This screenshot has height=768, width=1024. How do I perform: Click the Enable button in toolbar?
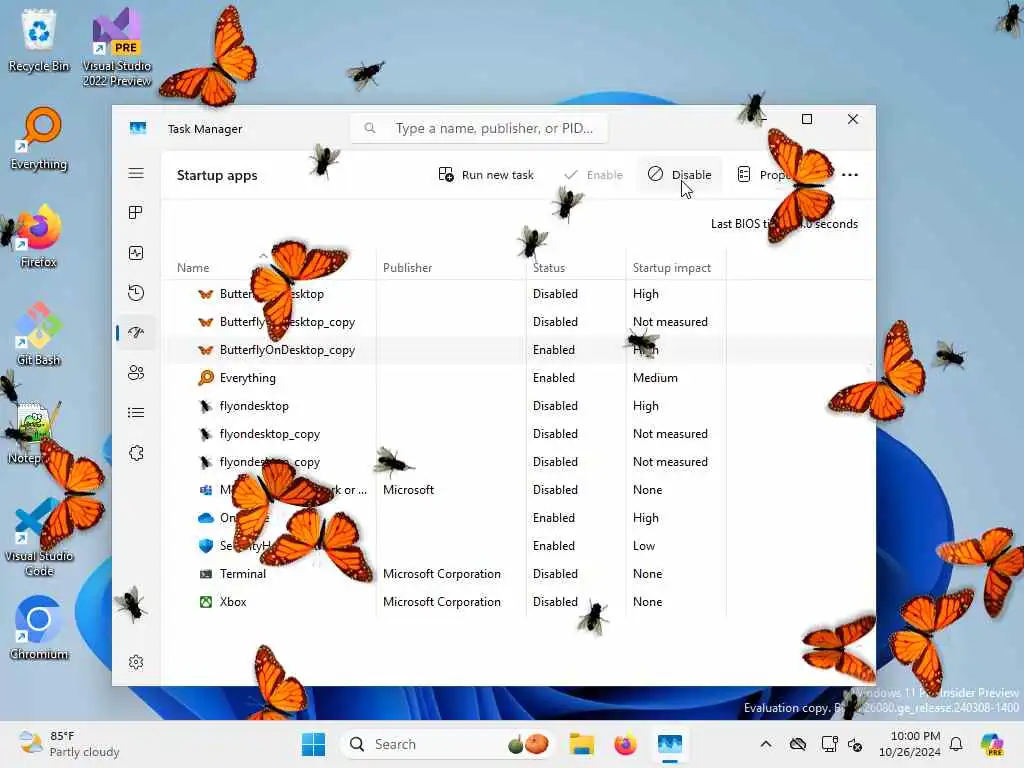[x=593, y=174]
